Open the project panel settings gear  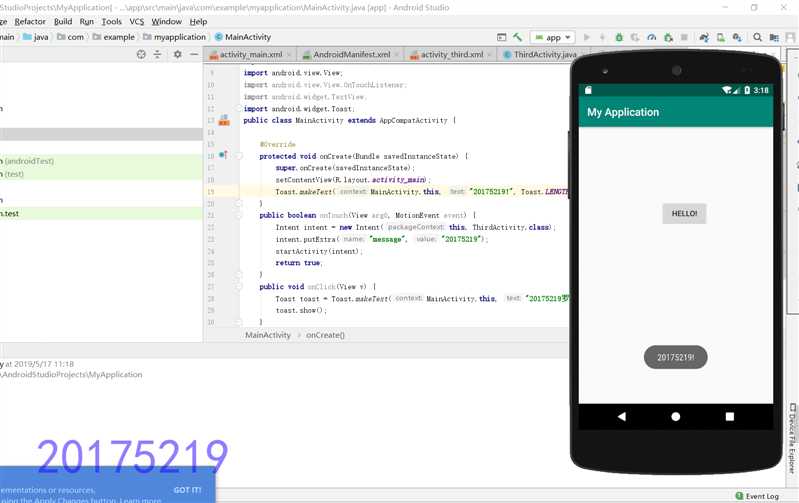[177, 54]
